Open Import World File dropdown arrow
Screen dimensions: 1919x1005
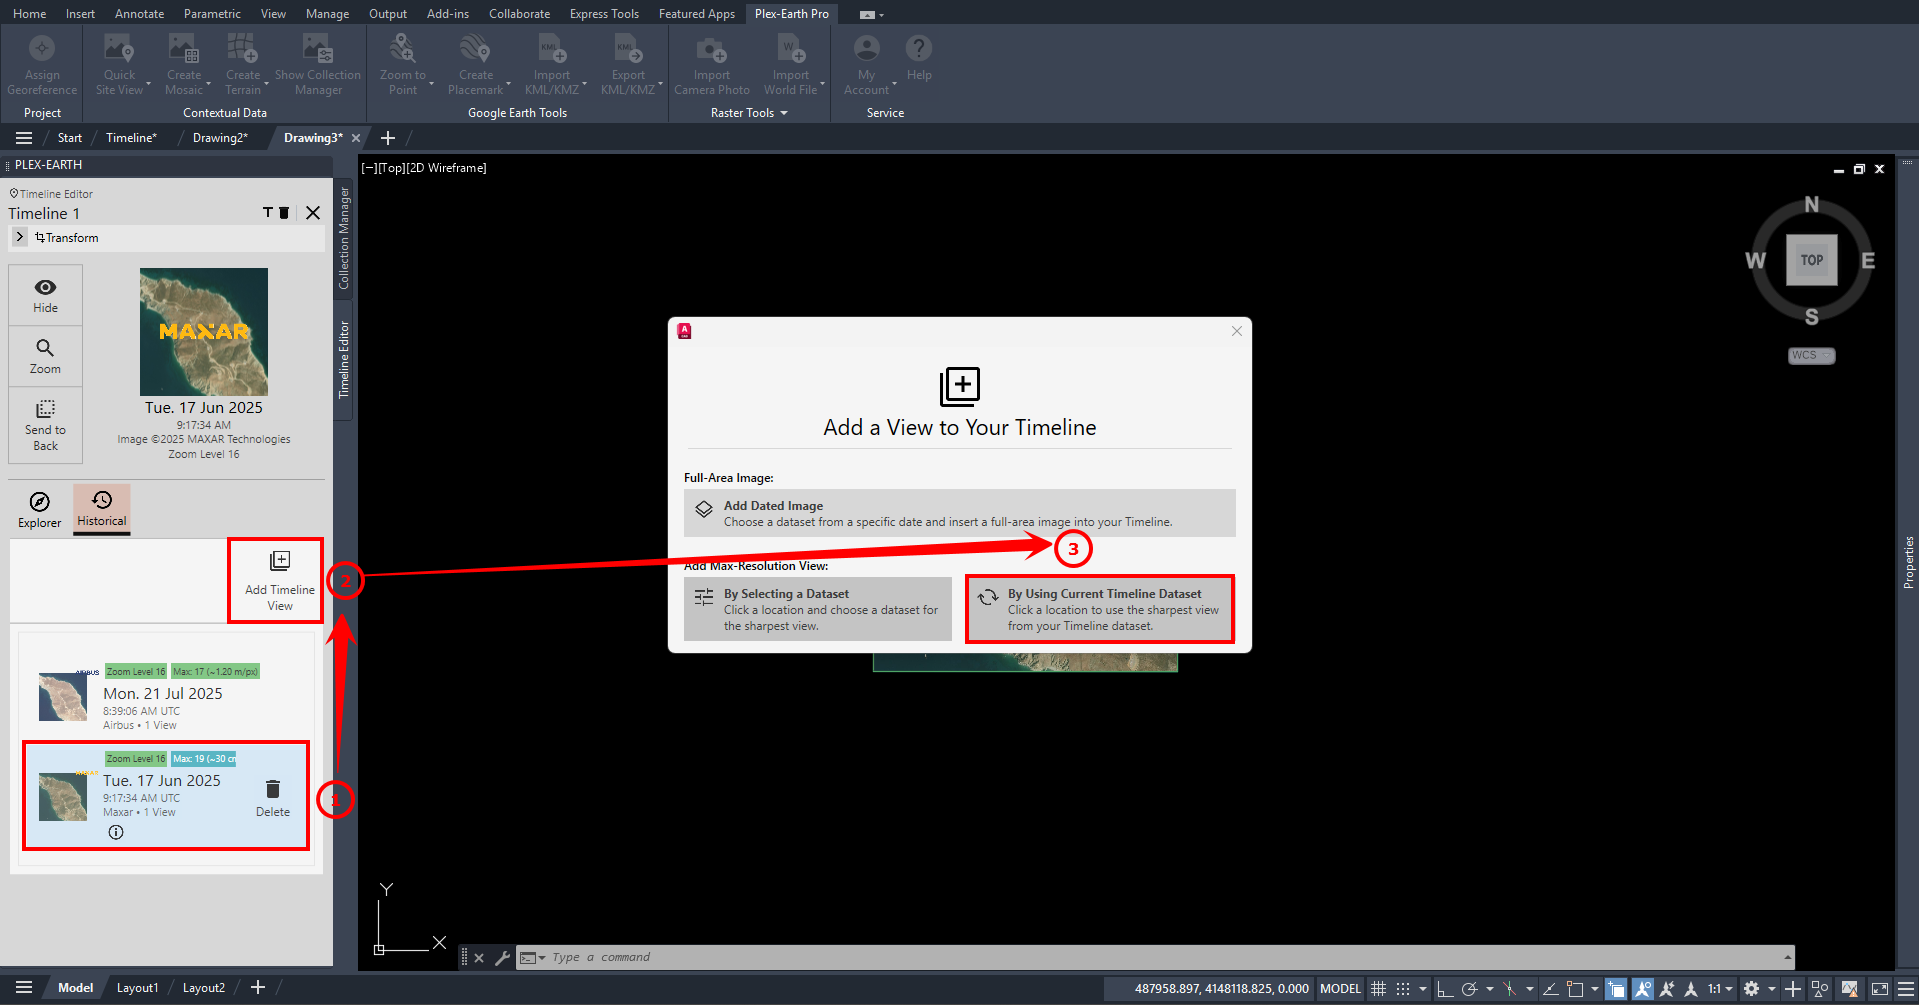pyautogui.click(x=822, y=83)
